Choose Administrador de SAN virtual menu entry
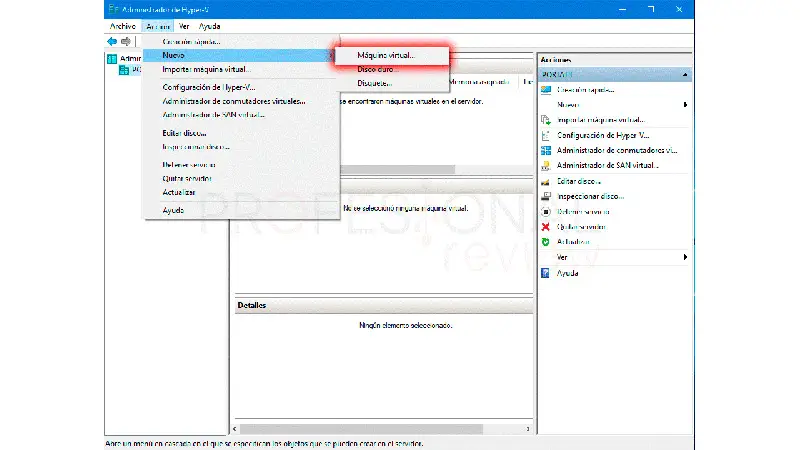The width and height of the screenshot is (800, 450). pos(241,115)
